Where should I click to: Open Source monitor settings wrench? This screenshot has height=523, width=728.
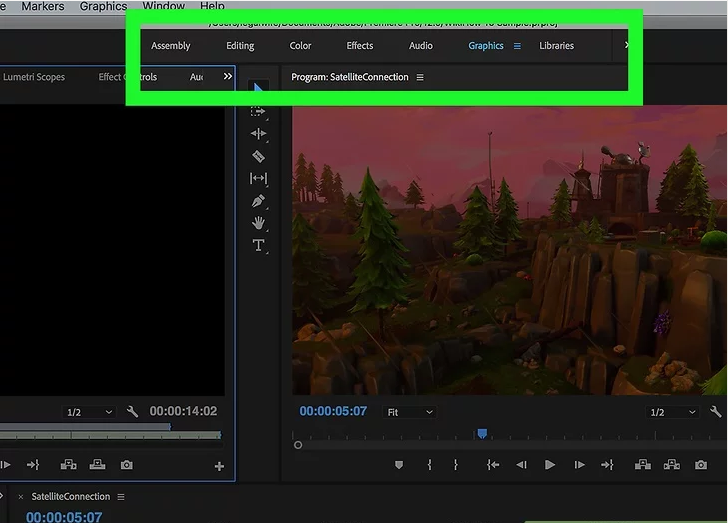(132, 412)
